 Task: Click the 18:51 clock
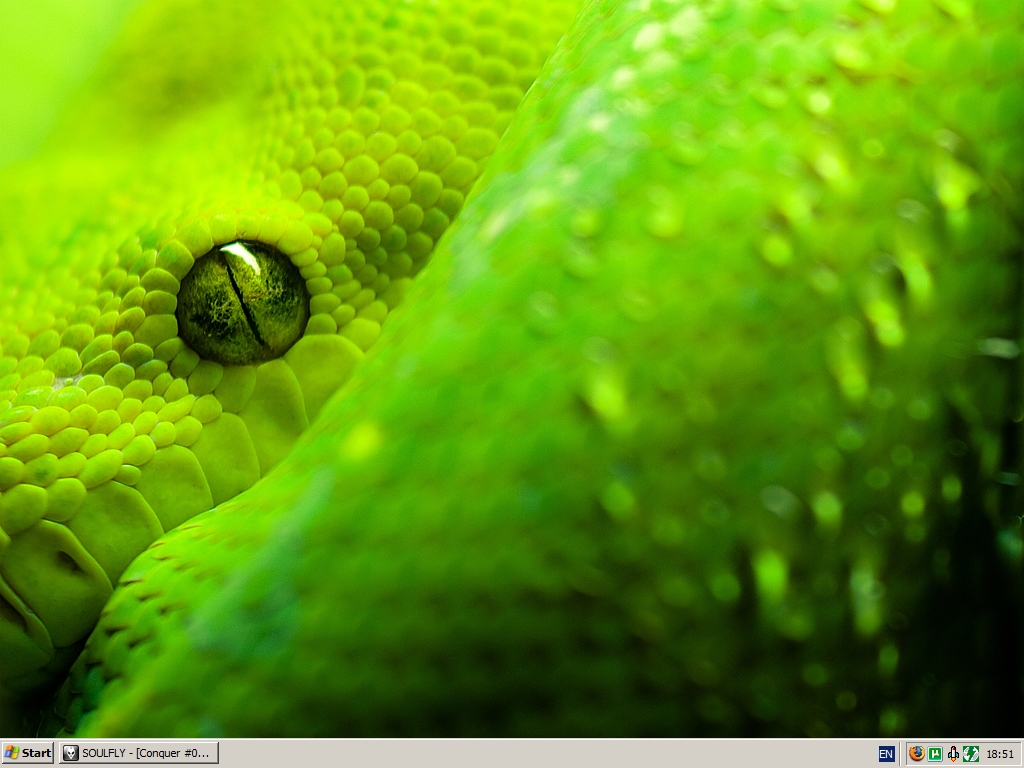[1000, 754]
